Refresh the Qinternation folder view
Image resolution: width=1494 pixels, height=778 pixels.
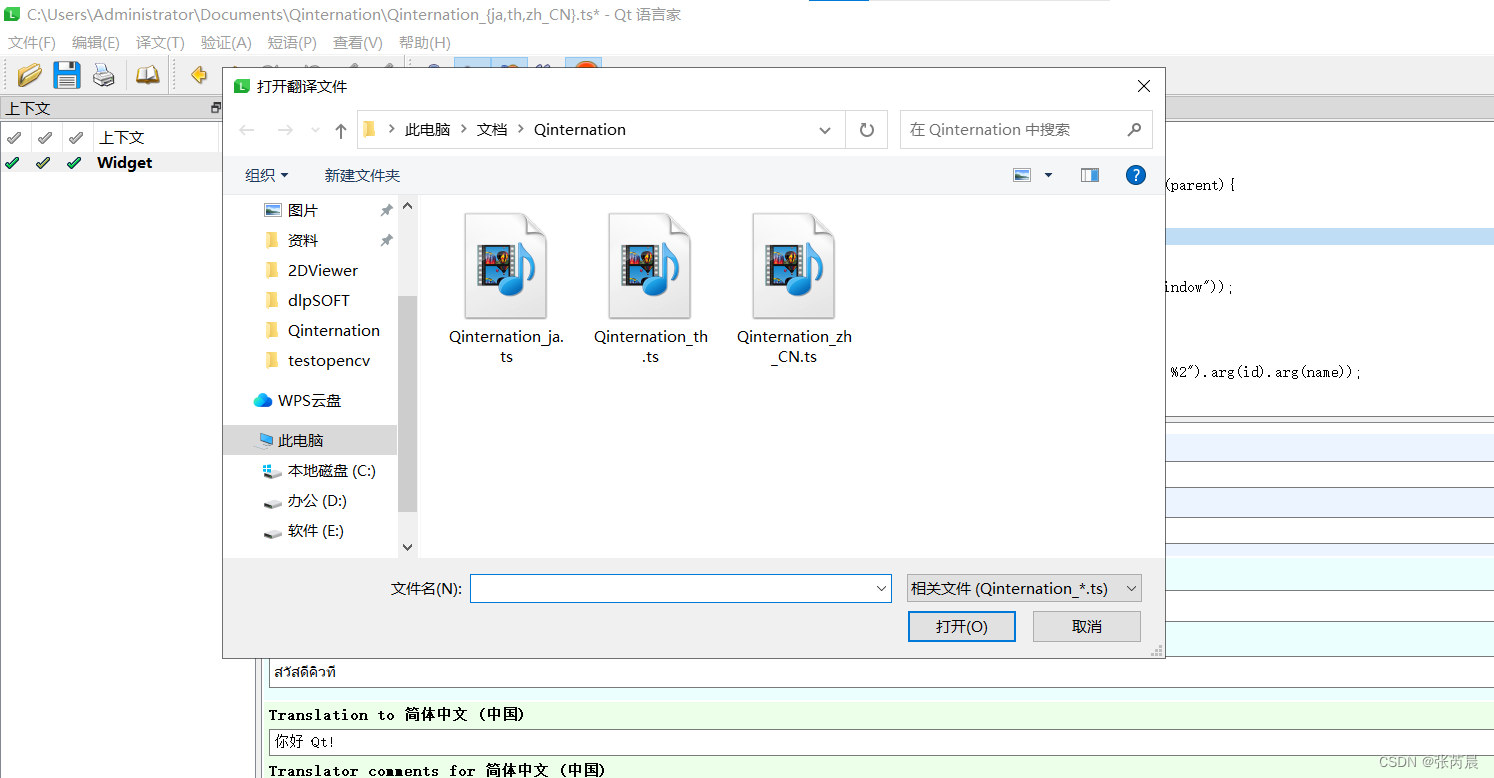pyautogui.click(x=867, y=130)
